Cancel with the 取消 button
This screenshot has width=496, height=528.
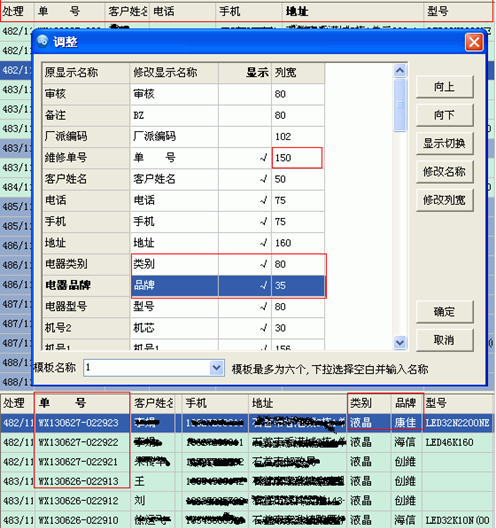click(444, 340)
